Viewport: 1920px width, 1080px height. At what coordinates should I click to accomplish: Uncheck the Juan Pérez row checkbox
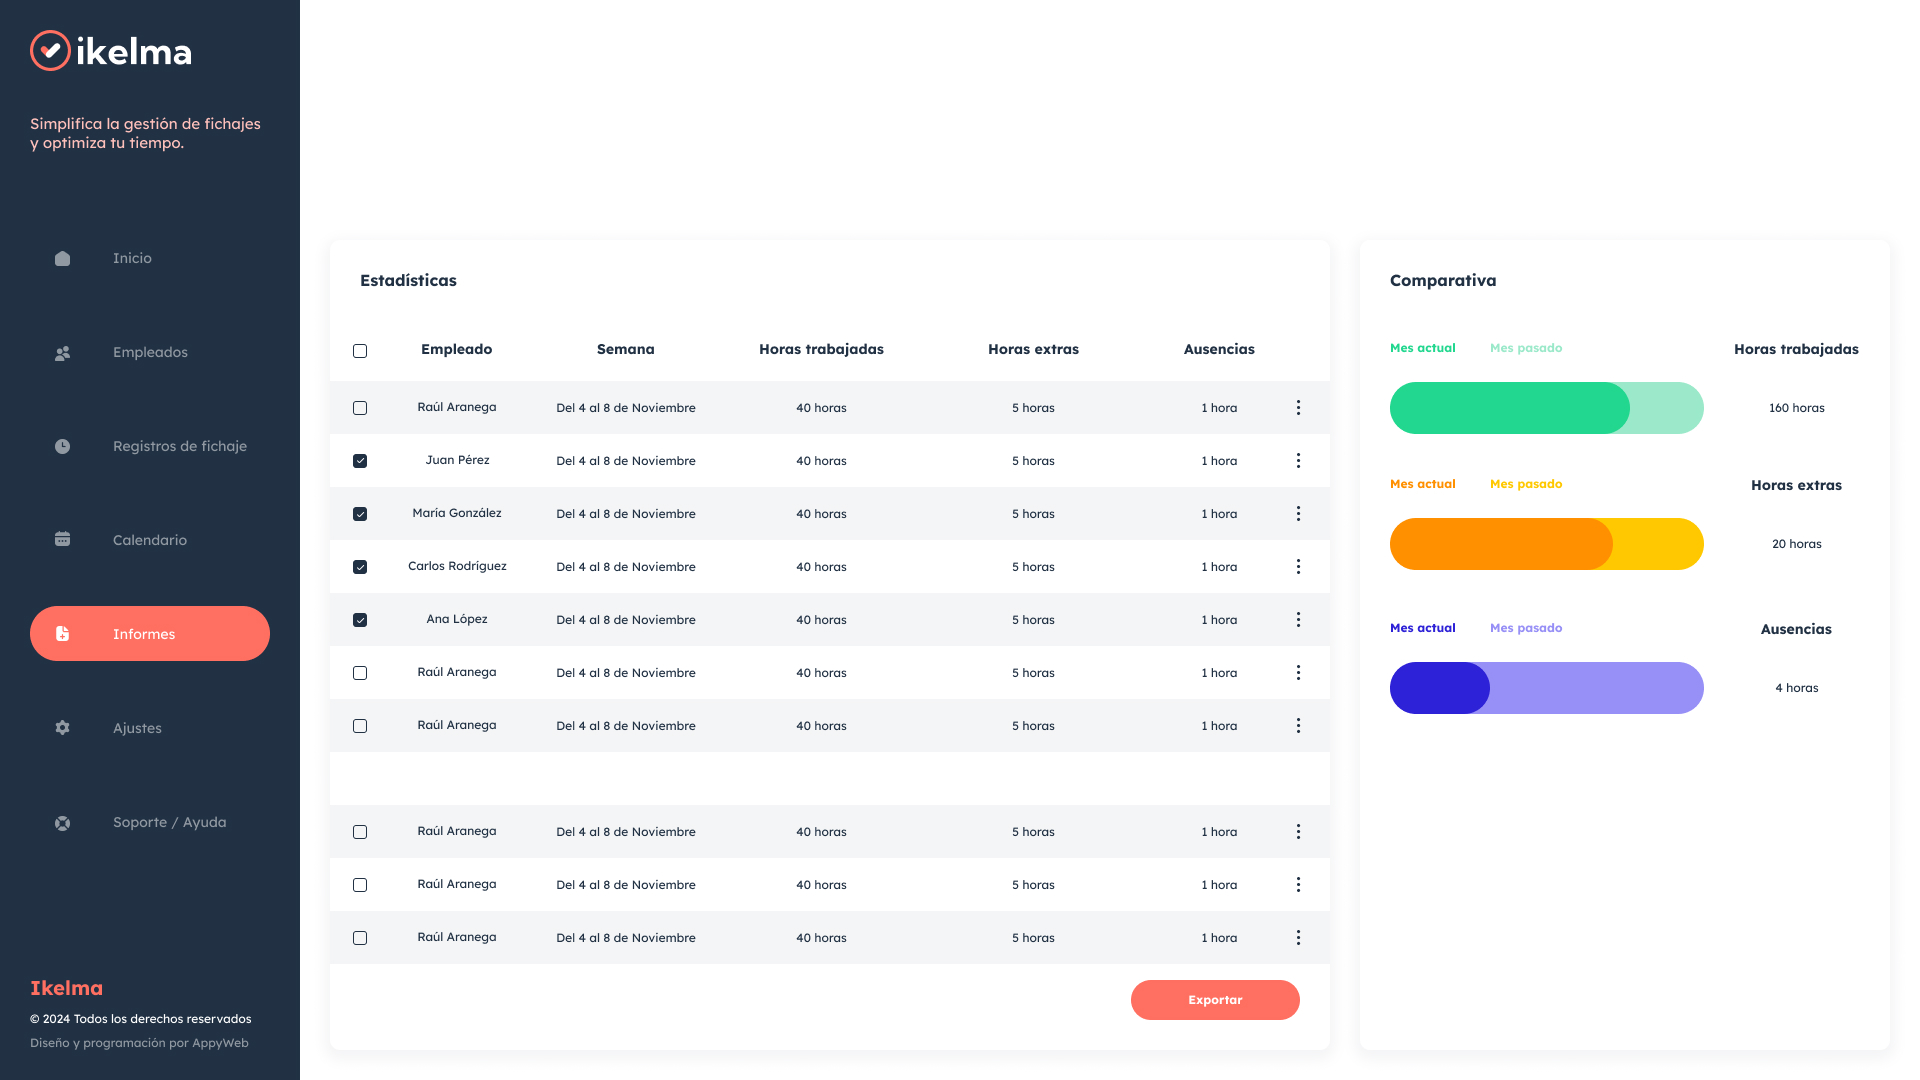point(360,460)
